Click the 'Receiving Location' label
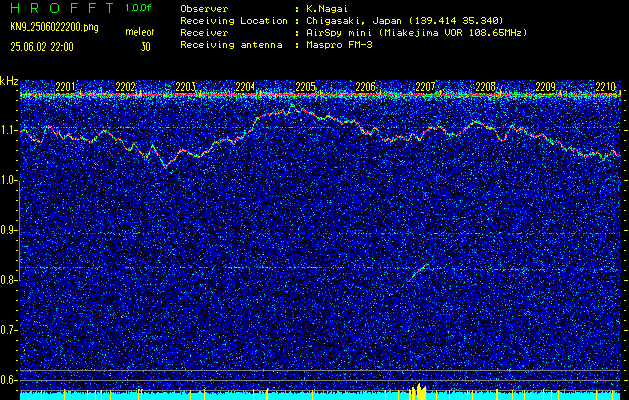Viewport: 629px width, 400px height. tap(234, 21)
